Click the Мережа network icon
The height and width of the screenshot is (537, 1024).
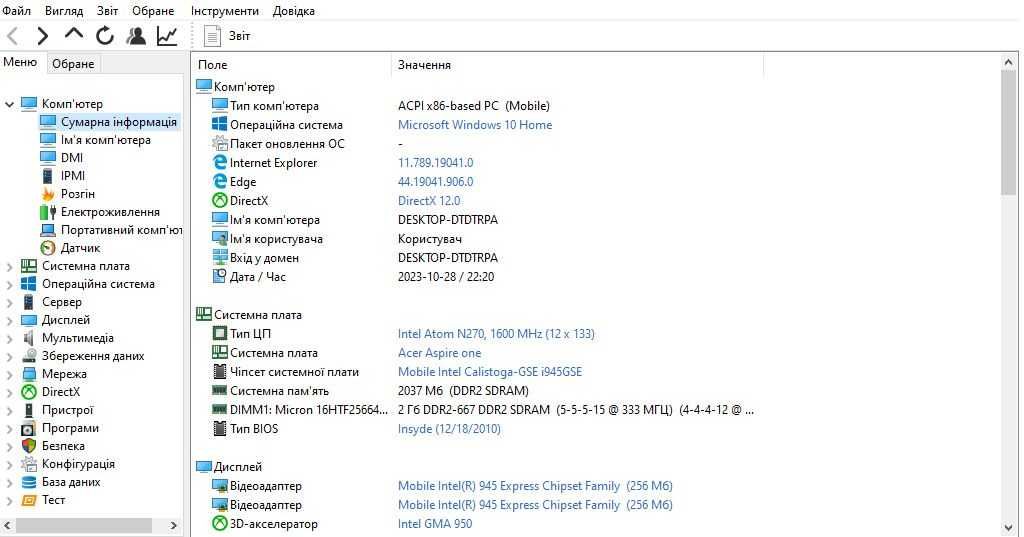click(x=29, y=374)
